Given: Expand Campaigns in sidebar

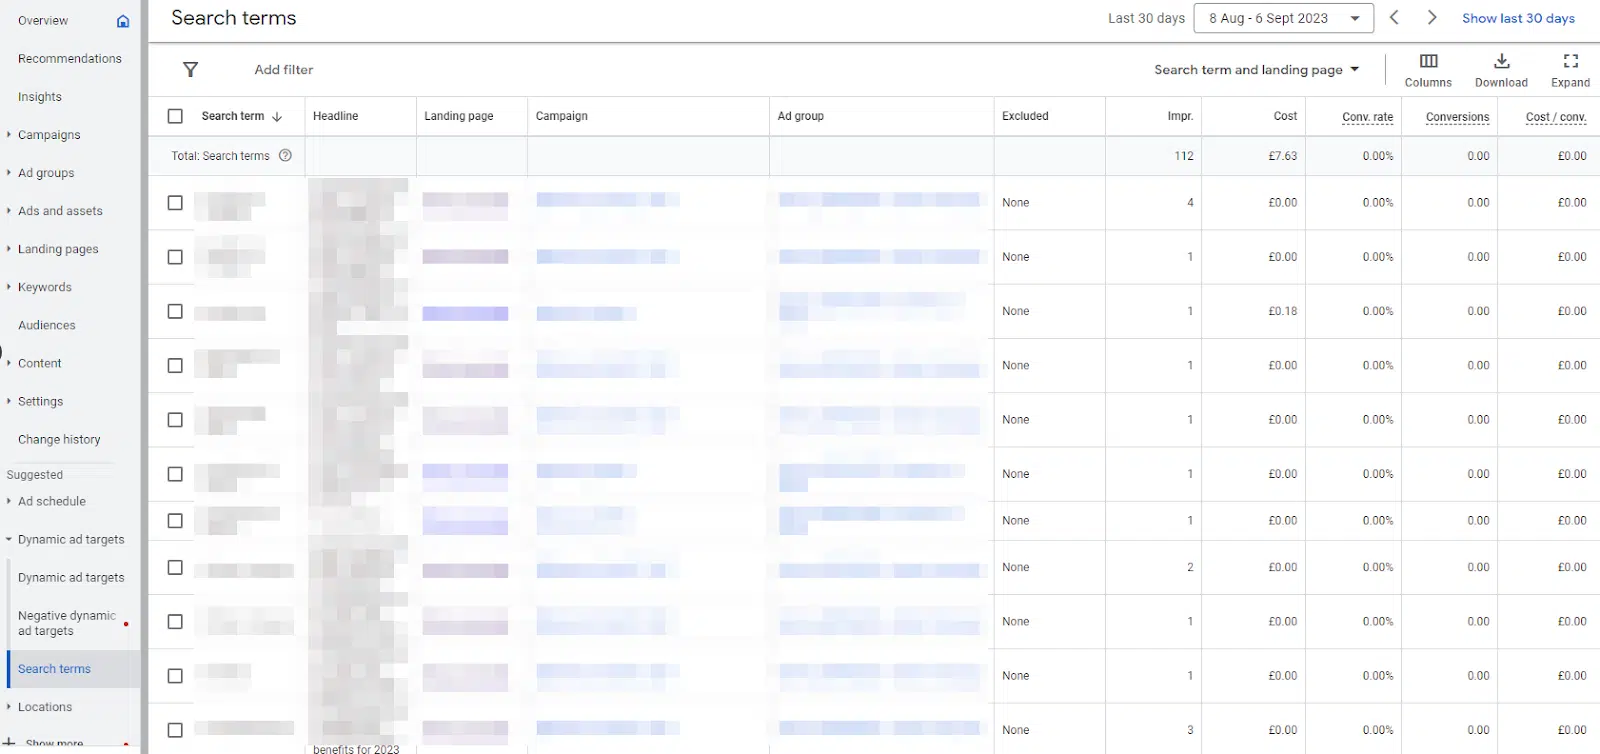Looking at the screenshot, I should (x=9, y=135).
